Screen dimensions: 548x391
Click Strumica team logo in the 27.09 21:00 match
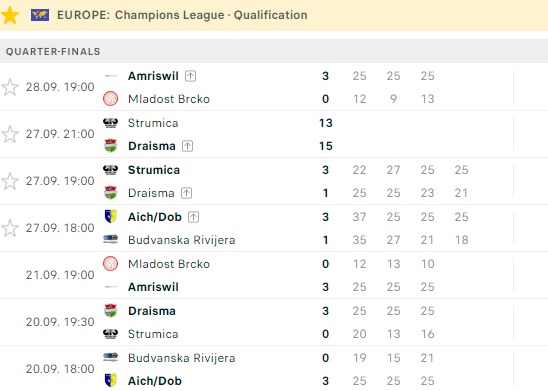[110, 123]
